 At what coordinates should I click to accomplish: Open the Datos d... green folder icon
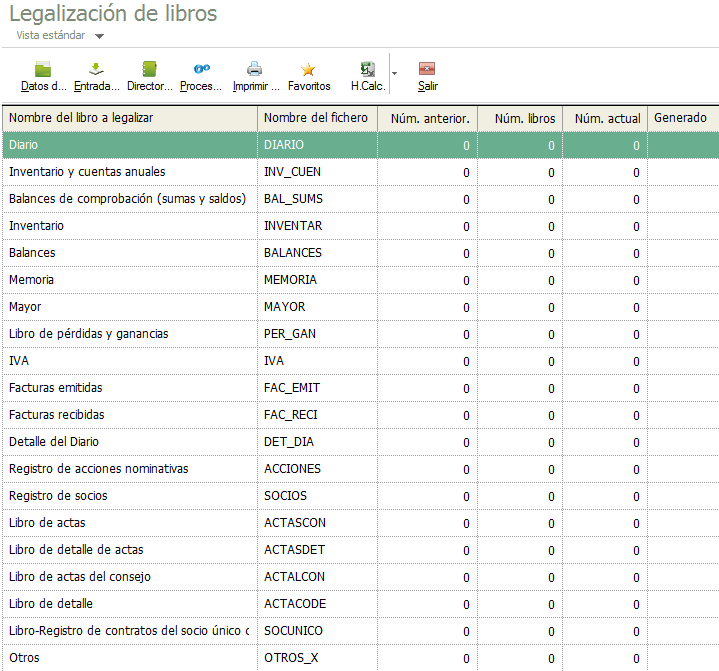[43, 69]
